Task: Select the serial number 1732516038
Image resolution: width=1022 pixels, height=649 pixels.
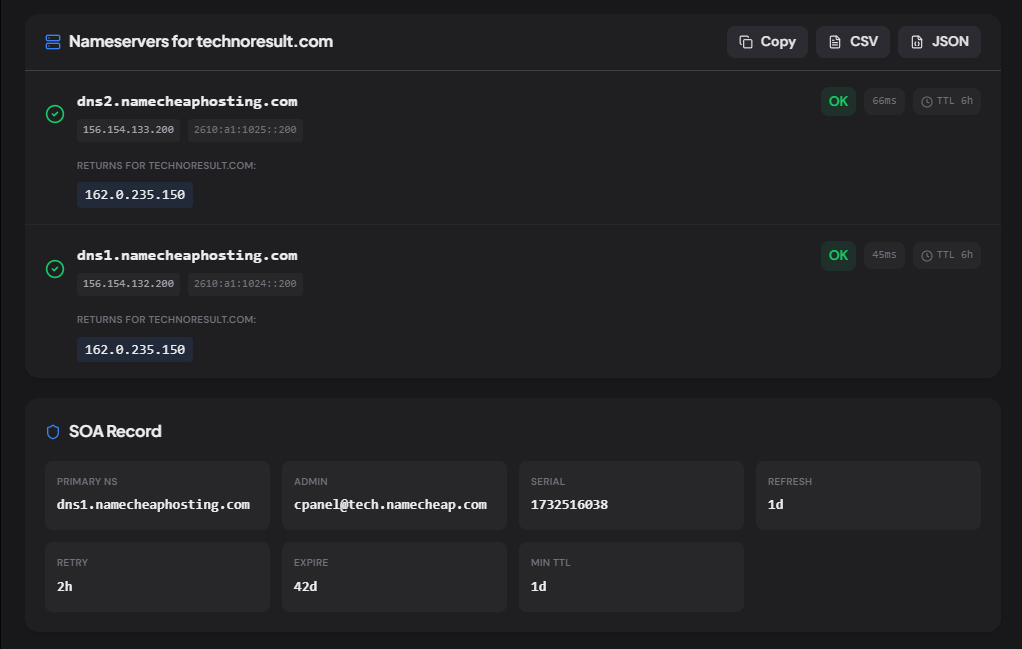Action: coord(569,504)
